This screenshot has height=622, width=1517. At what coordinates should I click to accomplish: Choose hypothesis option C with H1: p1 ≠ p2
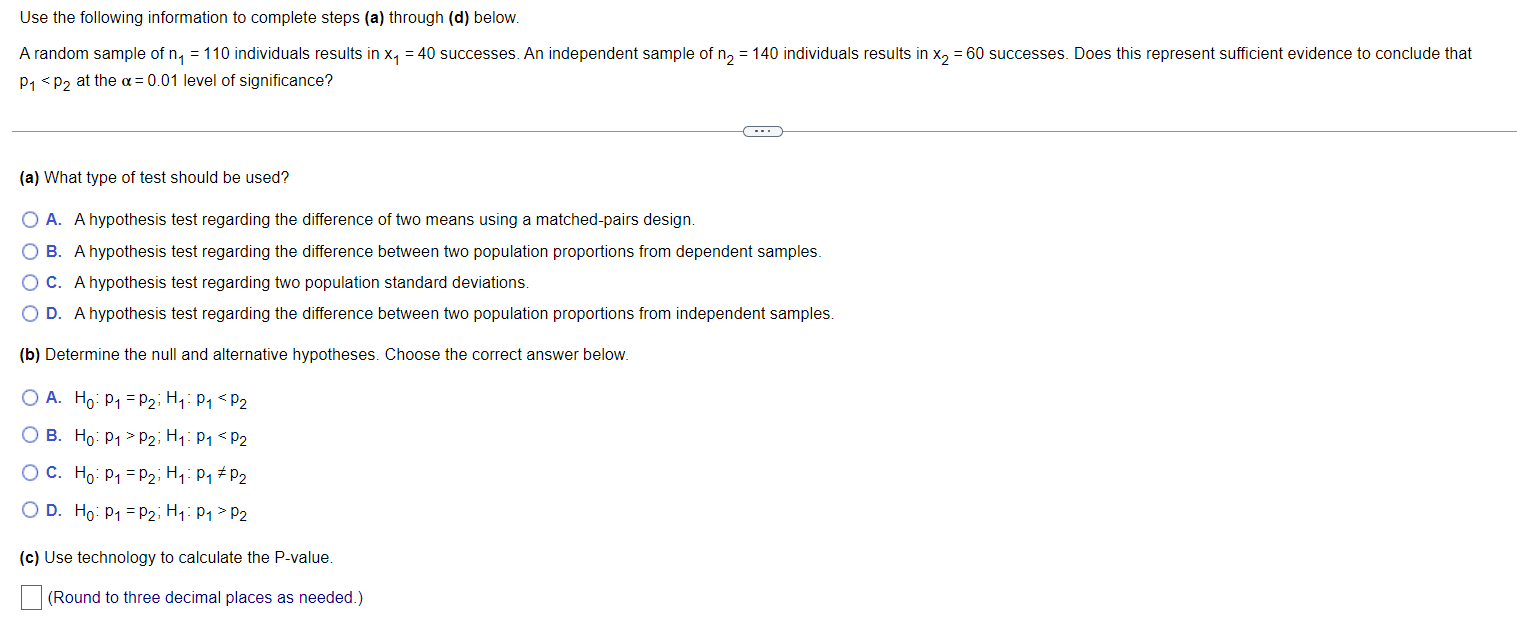click(x=30, y=472)
